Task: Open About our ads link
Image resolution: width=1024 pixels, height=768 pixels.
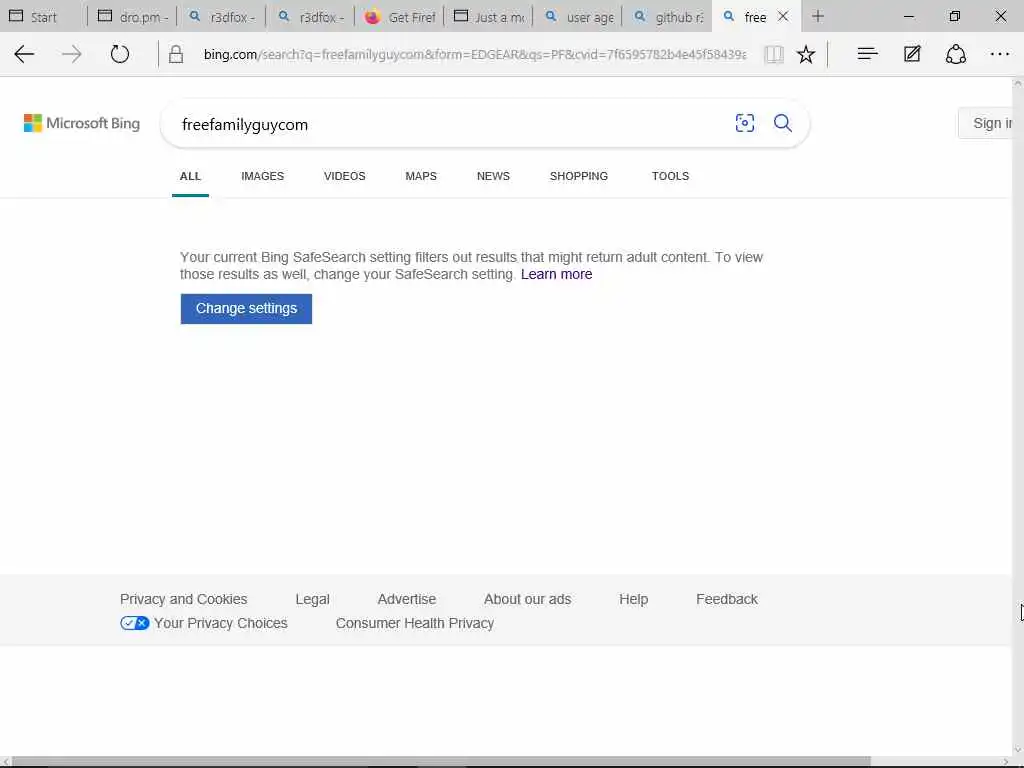Action: click(x=528, y=599)
